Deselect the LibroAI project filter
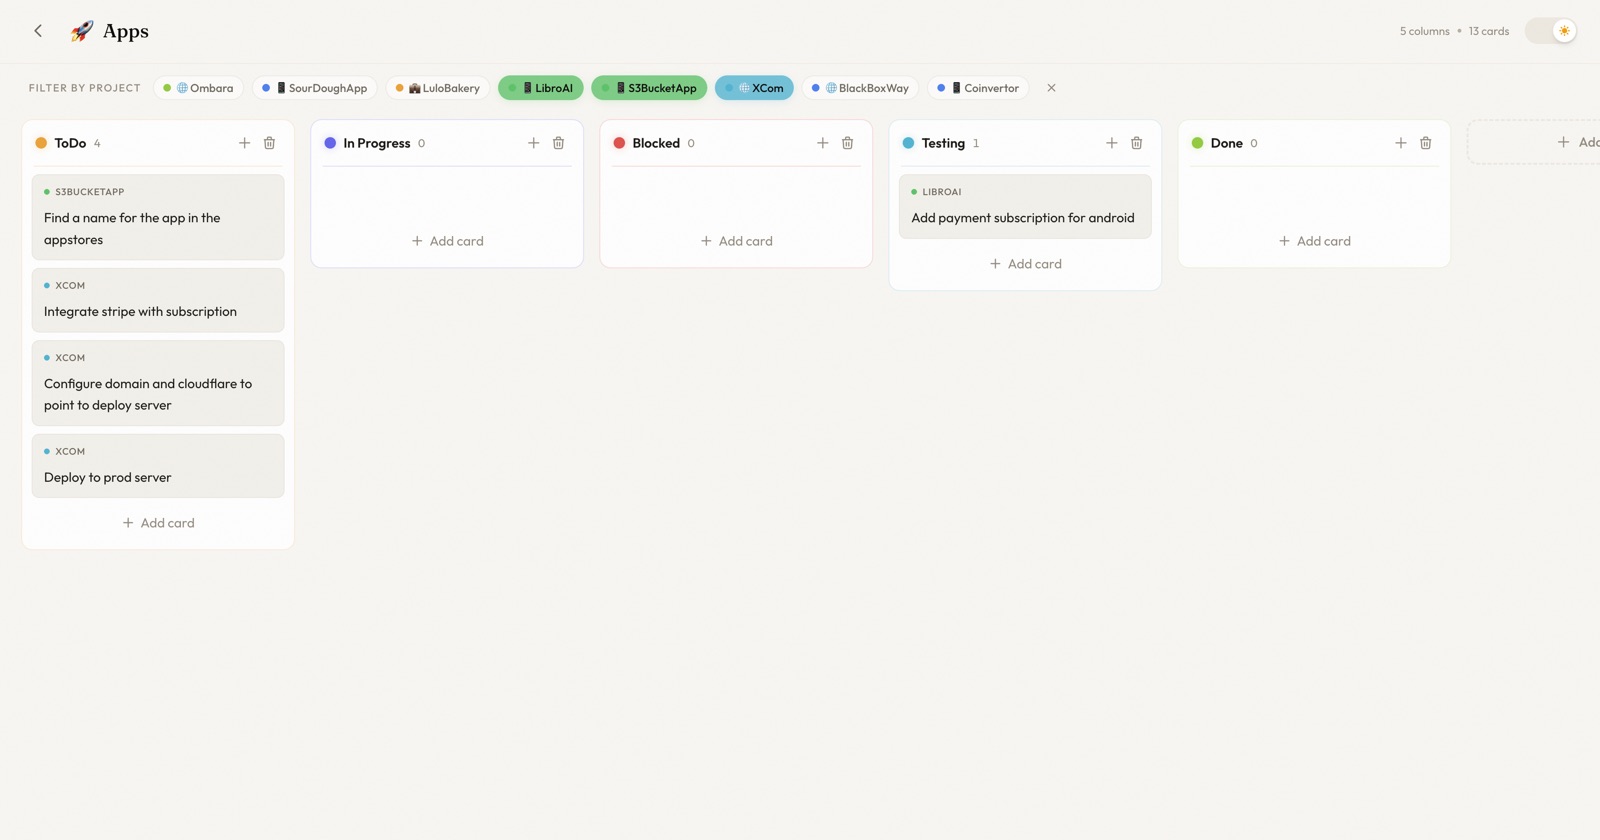The height and width of the screenshot is (840, 1600). click(541, 88)
